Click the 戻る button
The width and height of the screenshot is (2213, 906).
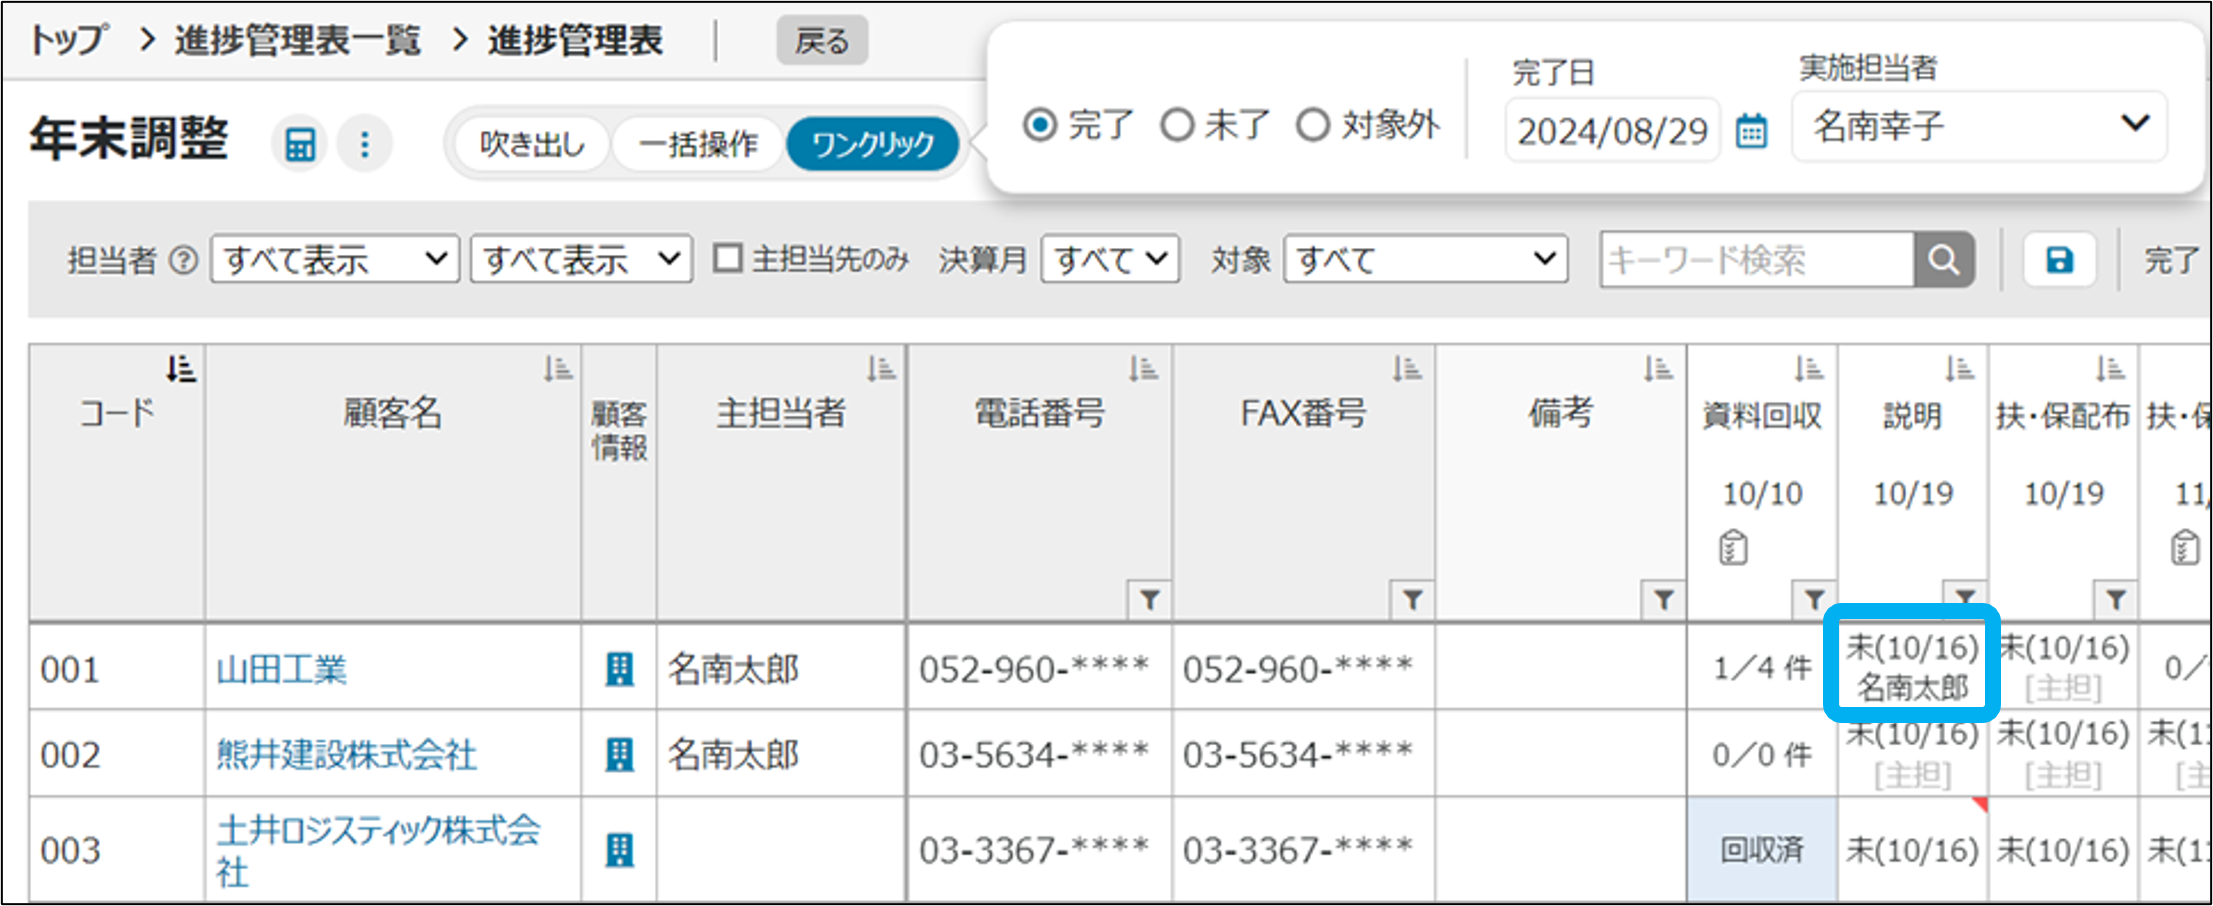click(x=822, y=41)
